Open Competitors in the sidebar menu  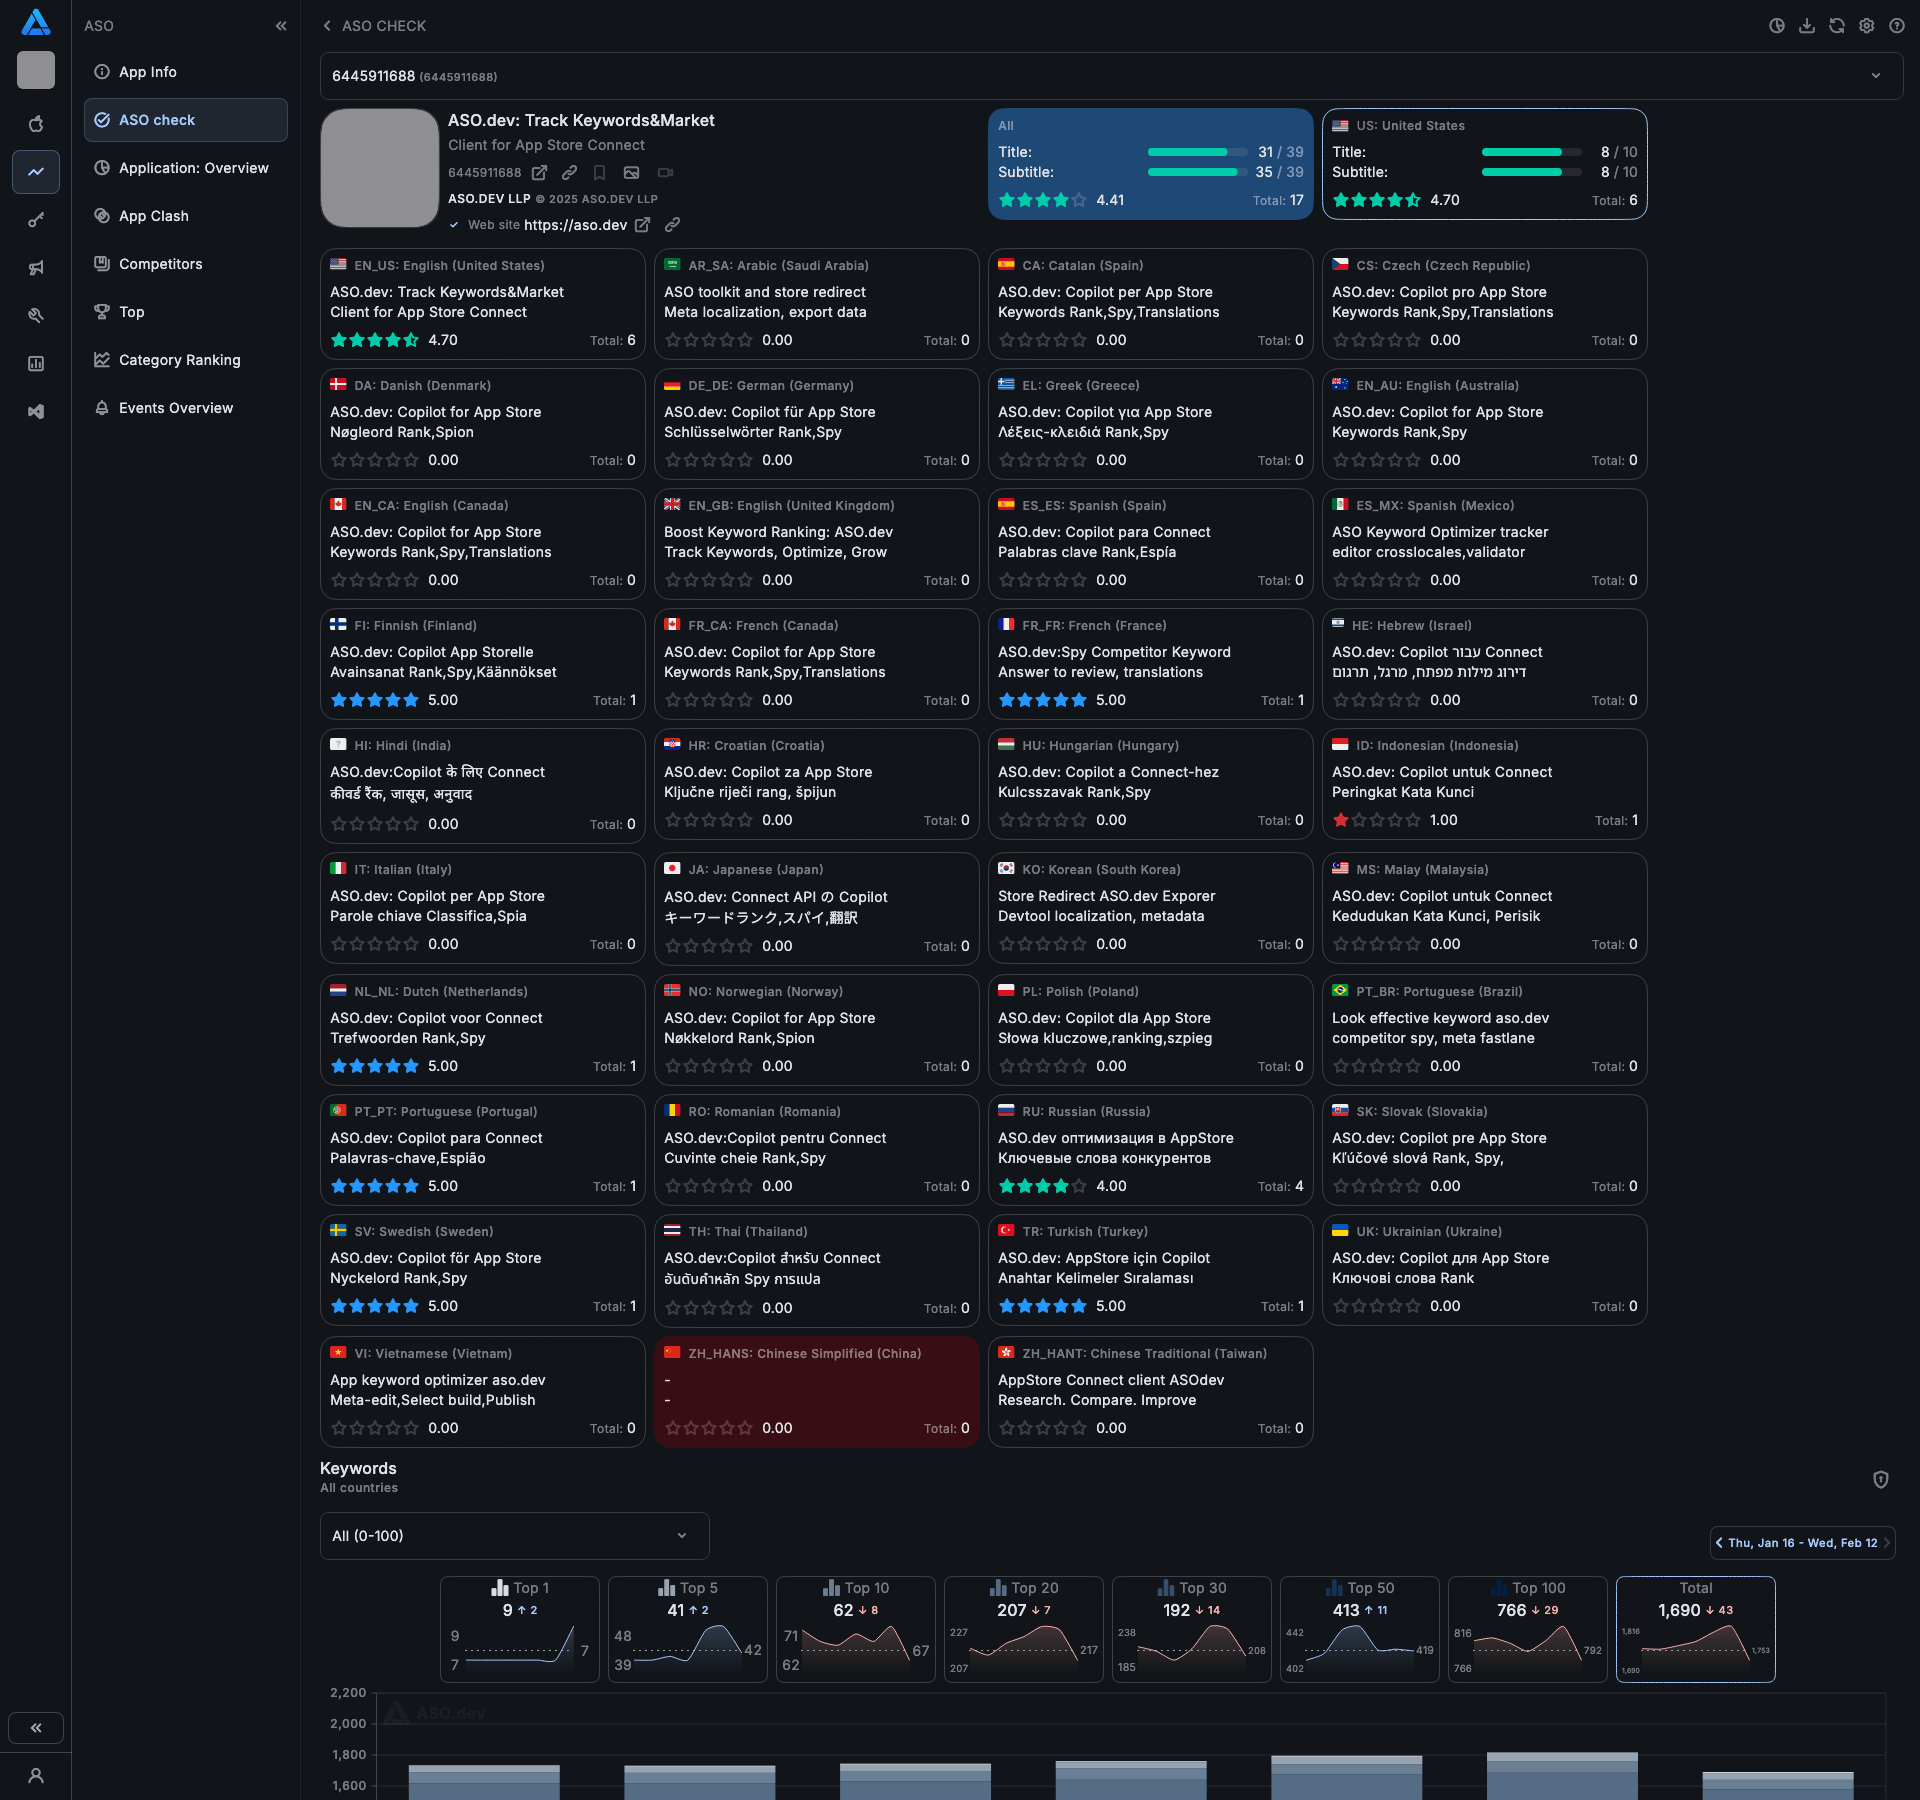click(x=160, y=264)
